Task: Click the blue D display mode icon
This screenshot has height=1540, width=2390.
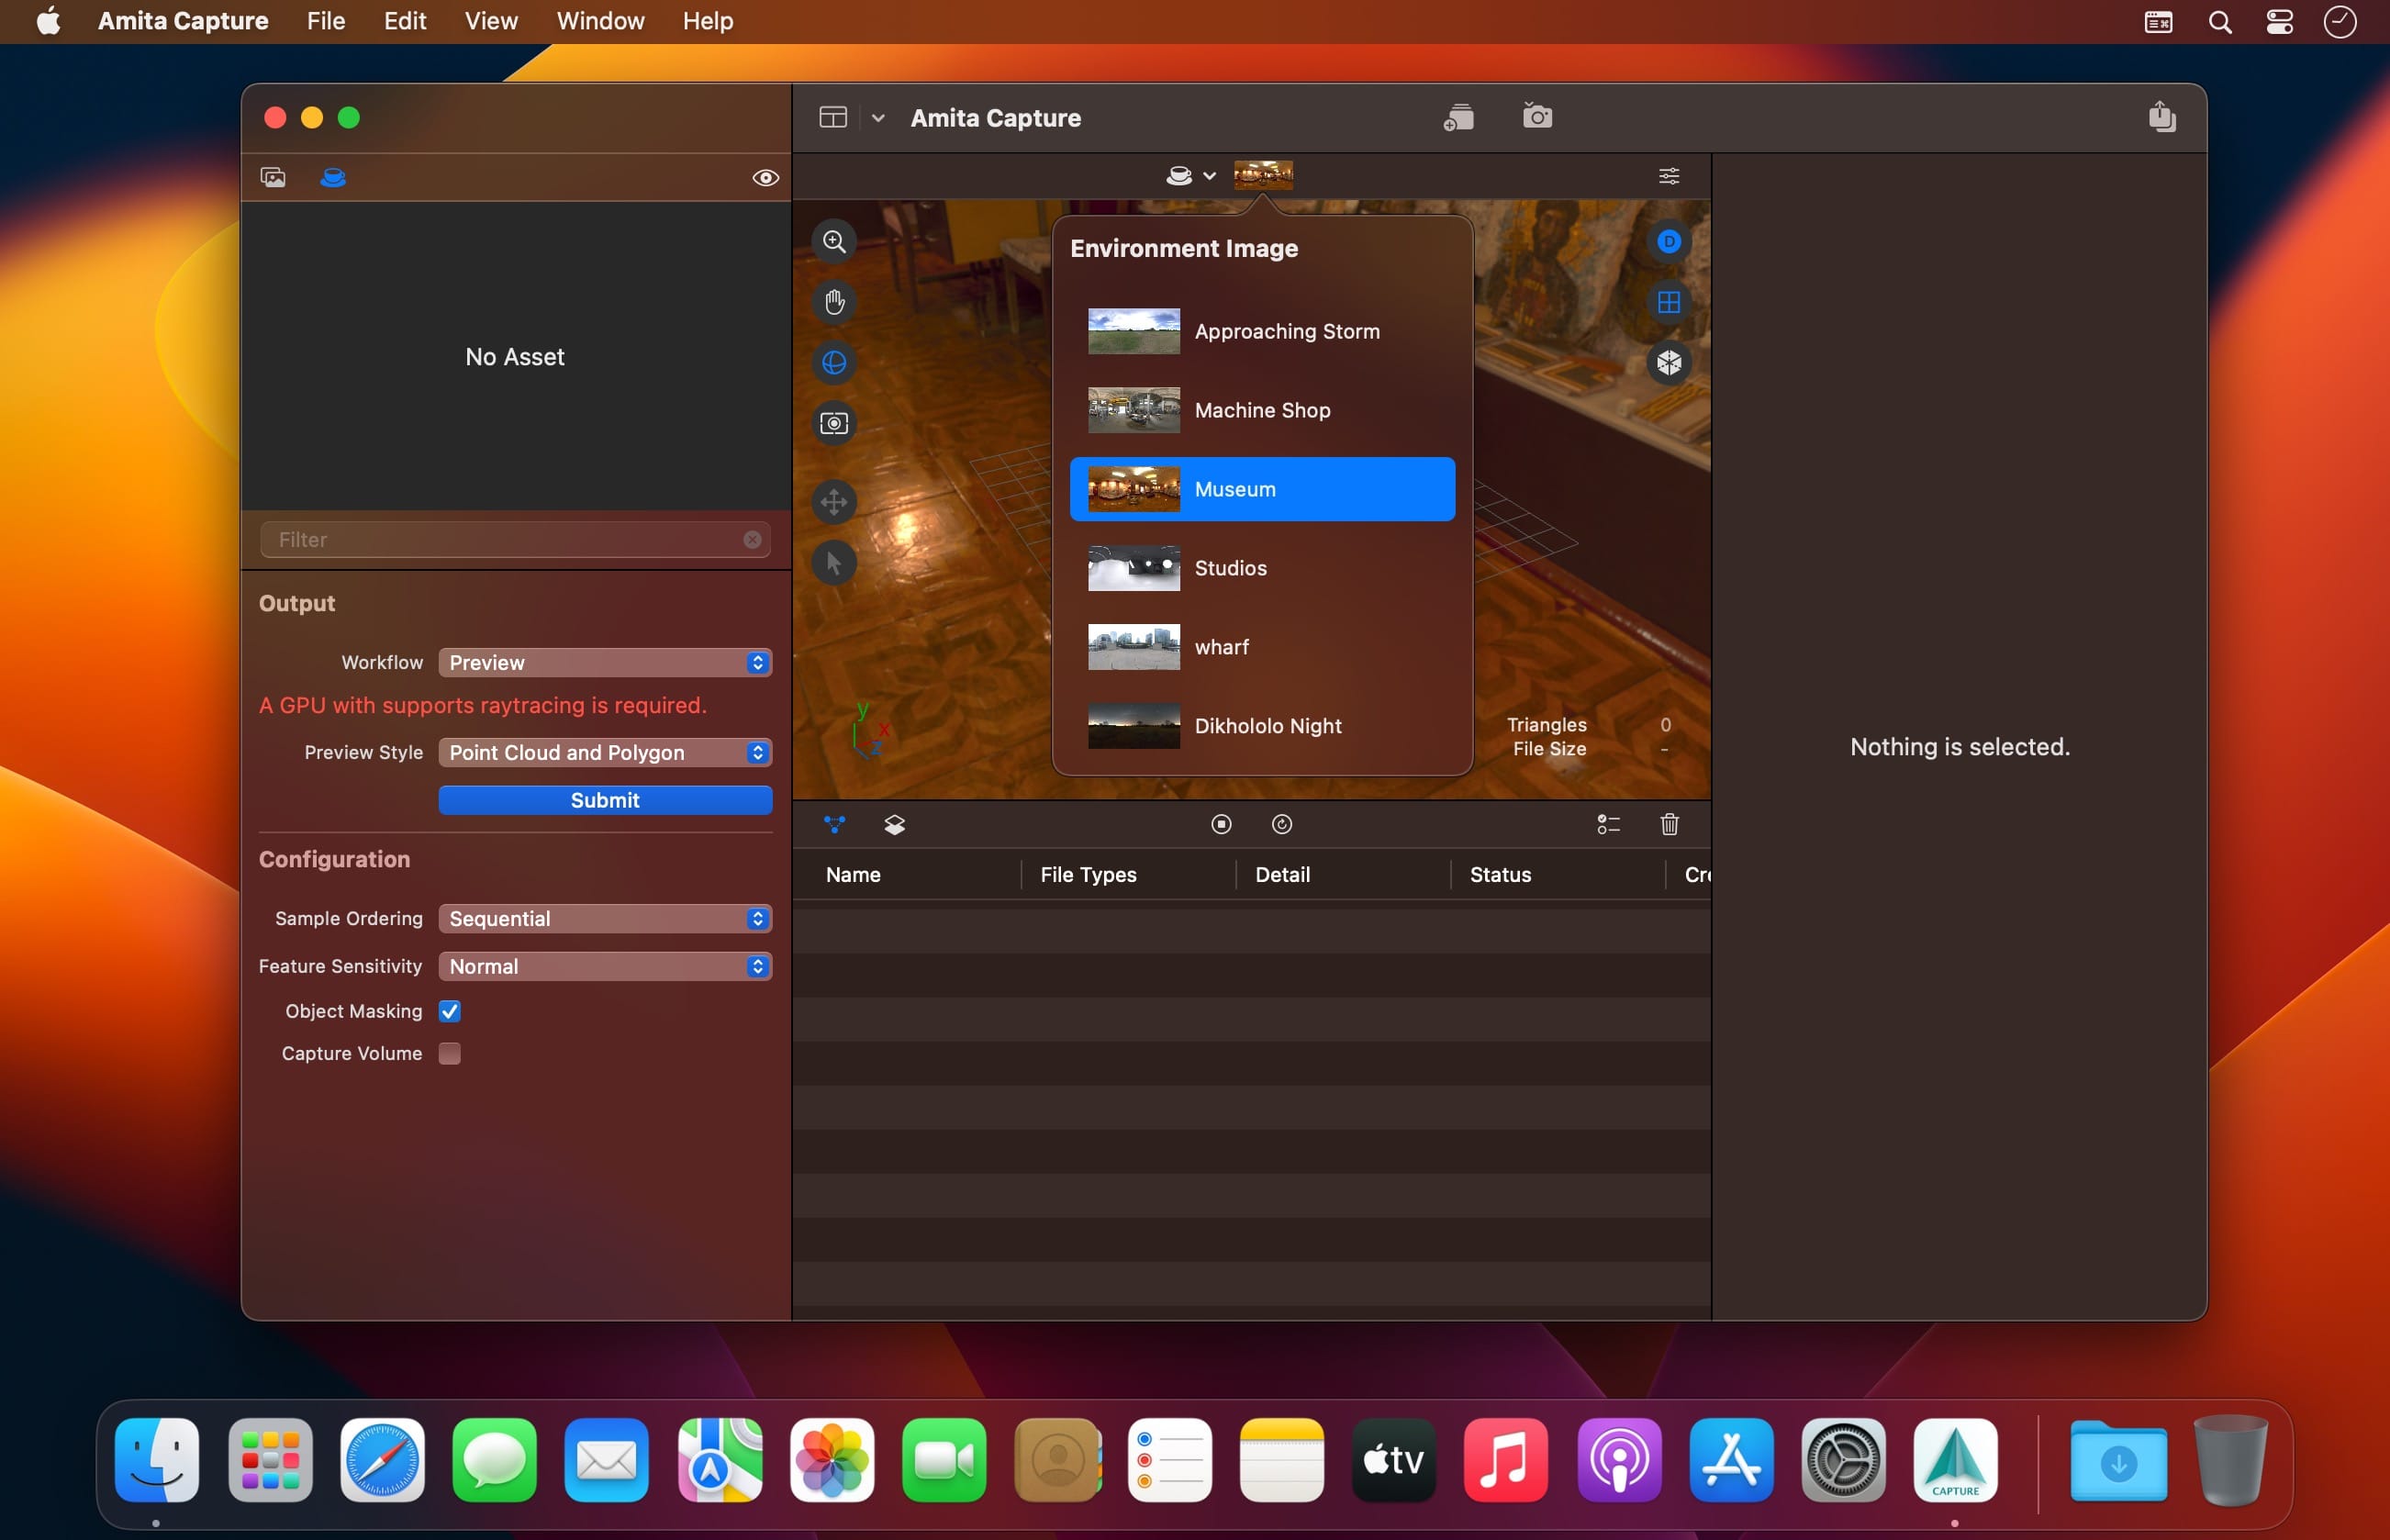Action: 1669,241
